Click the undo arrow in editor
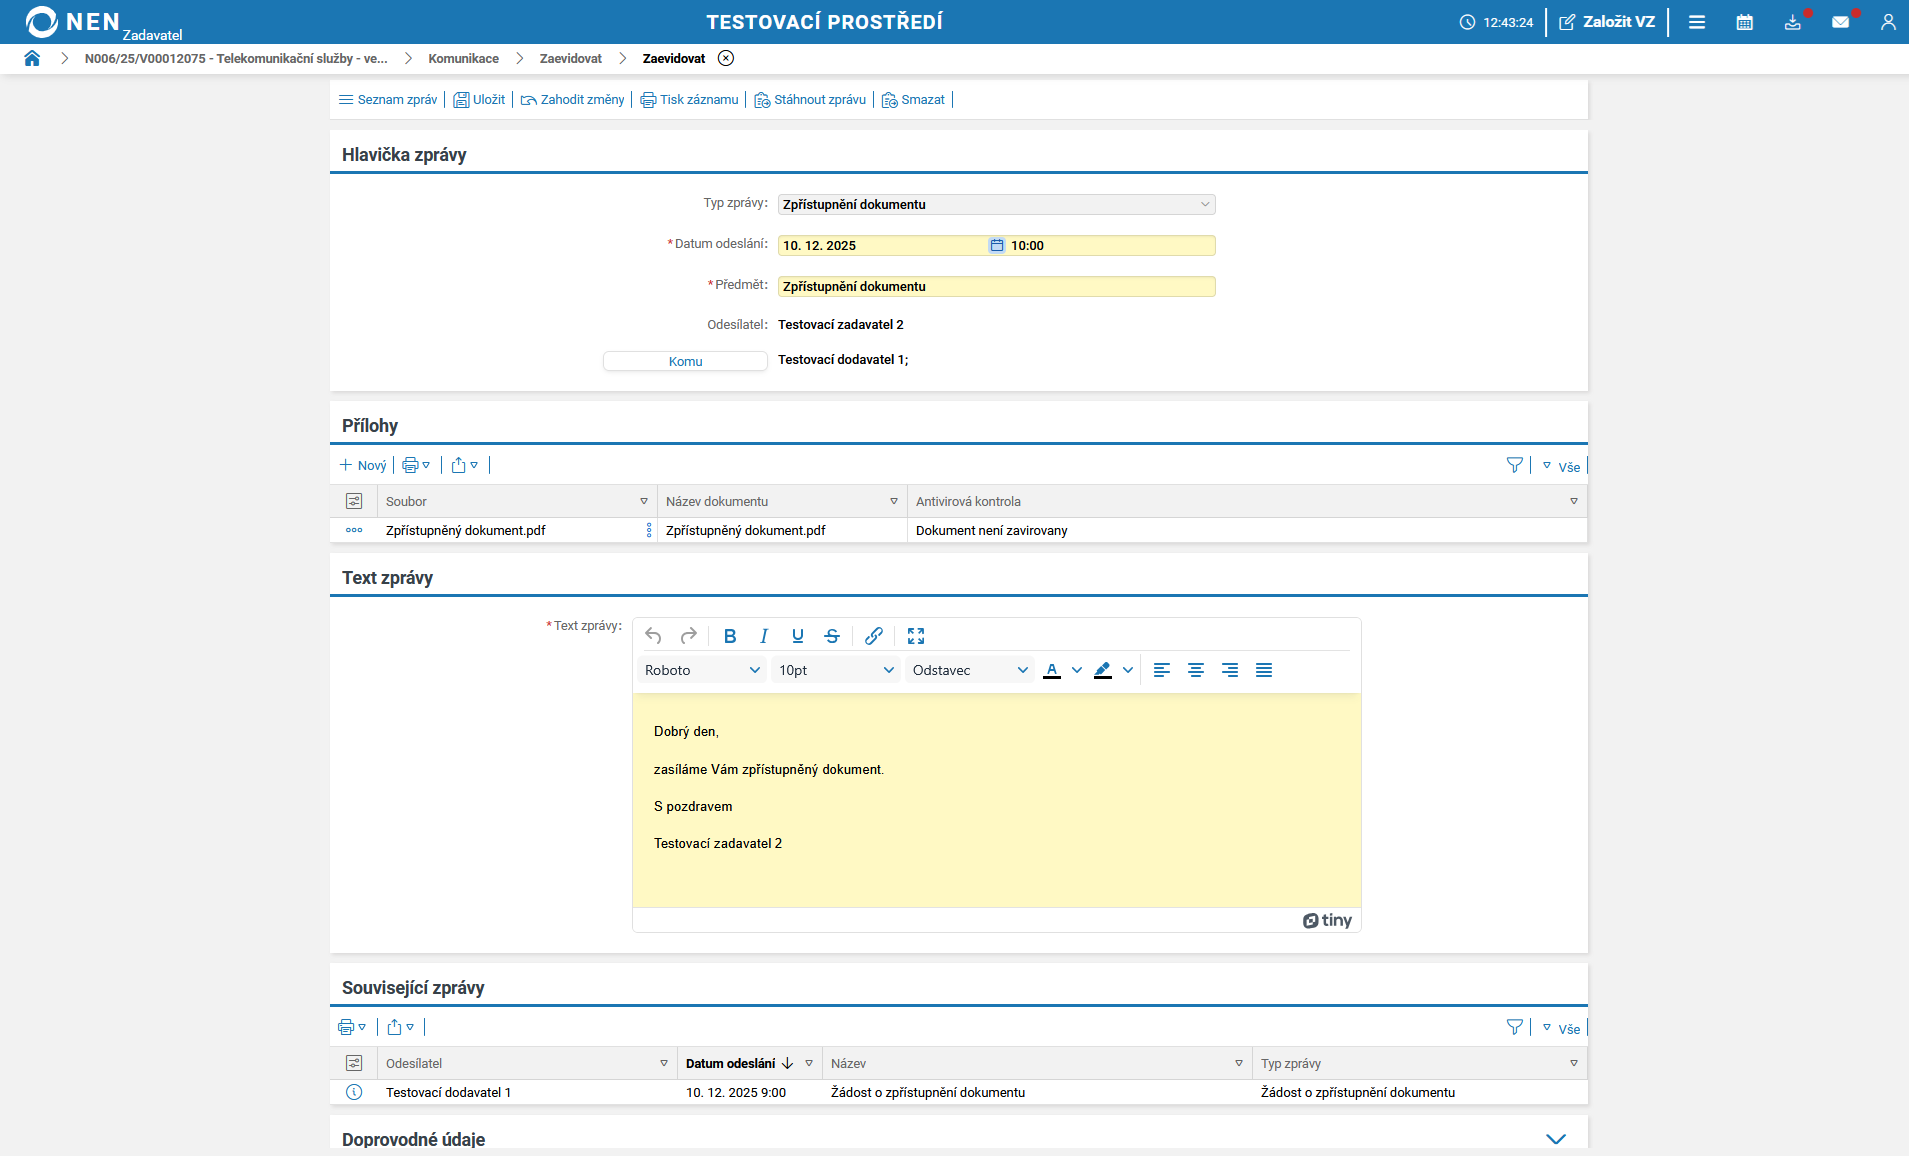This screenshot has height=1156, width=1909. pyautogui.click(x=653, y=636)
